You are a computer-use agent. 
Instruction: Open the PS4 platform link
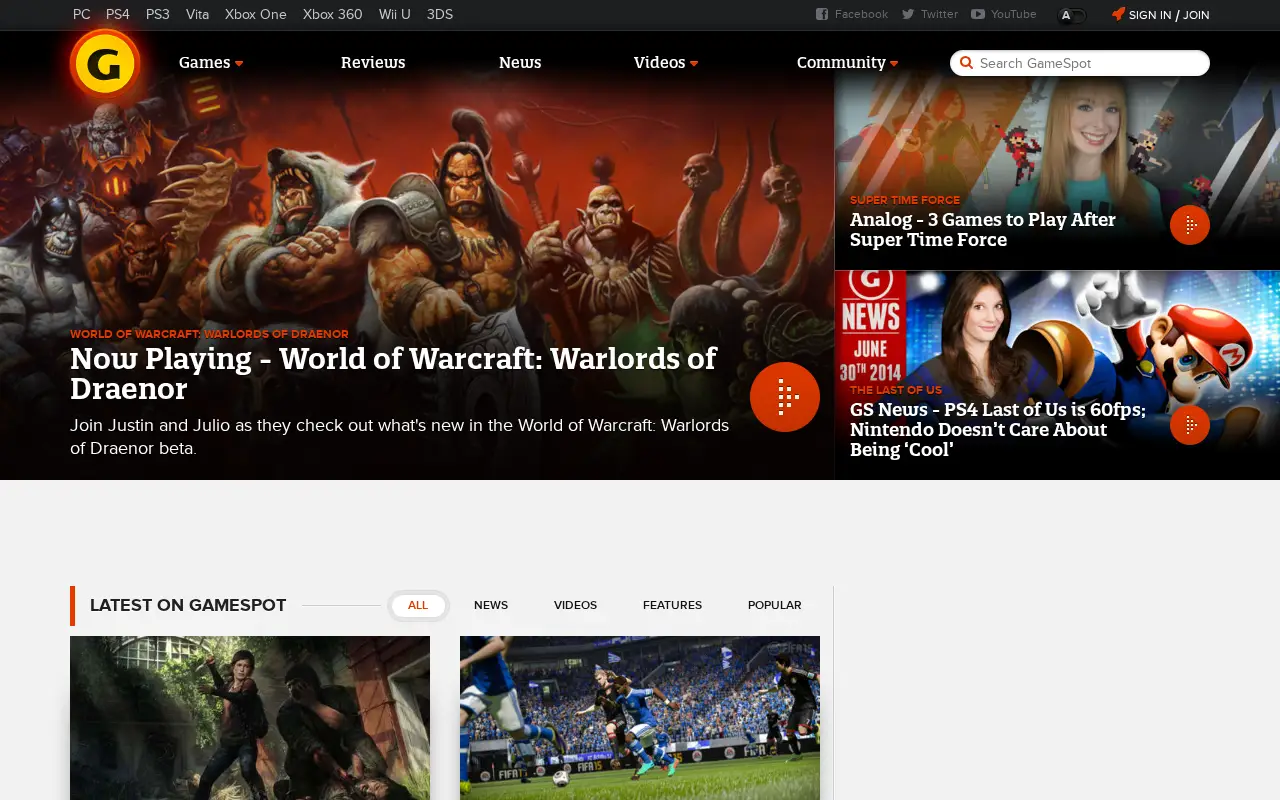118,14
